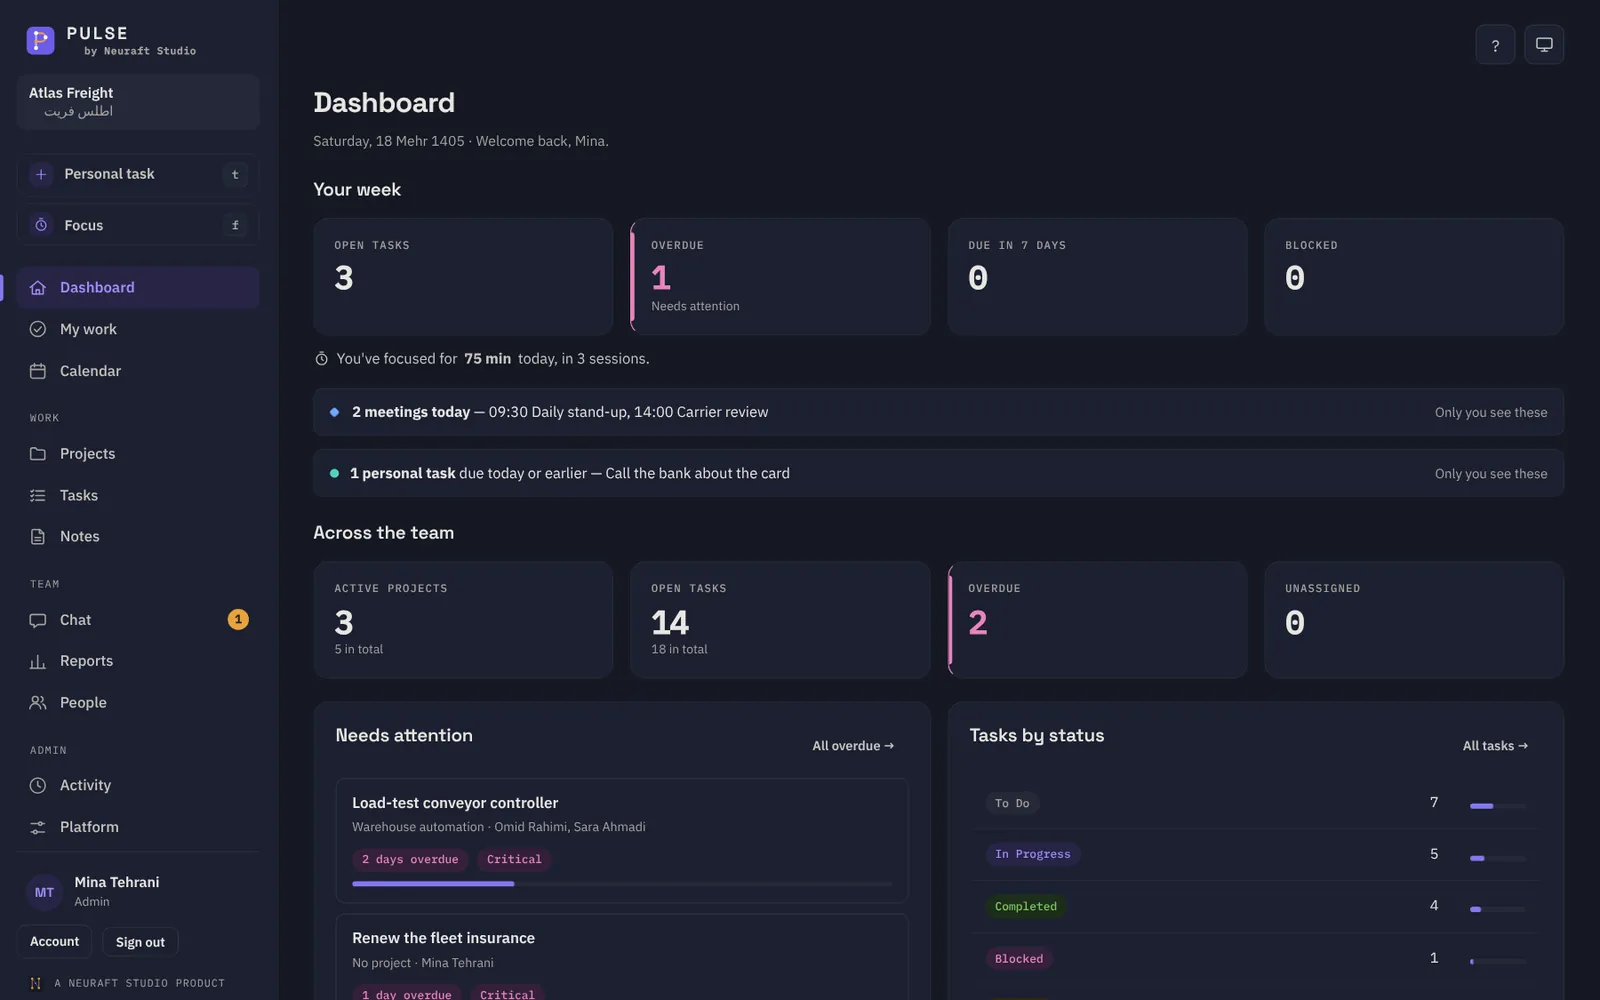Click the Calendar icon in sidebar
This screenshot has width=1600, height=1000.
38,371
